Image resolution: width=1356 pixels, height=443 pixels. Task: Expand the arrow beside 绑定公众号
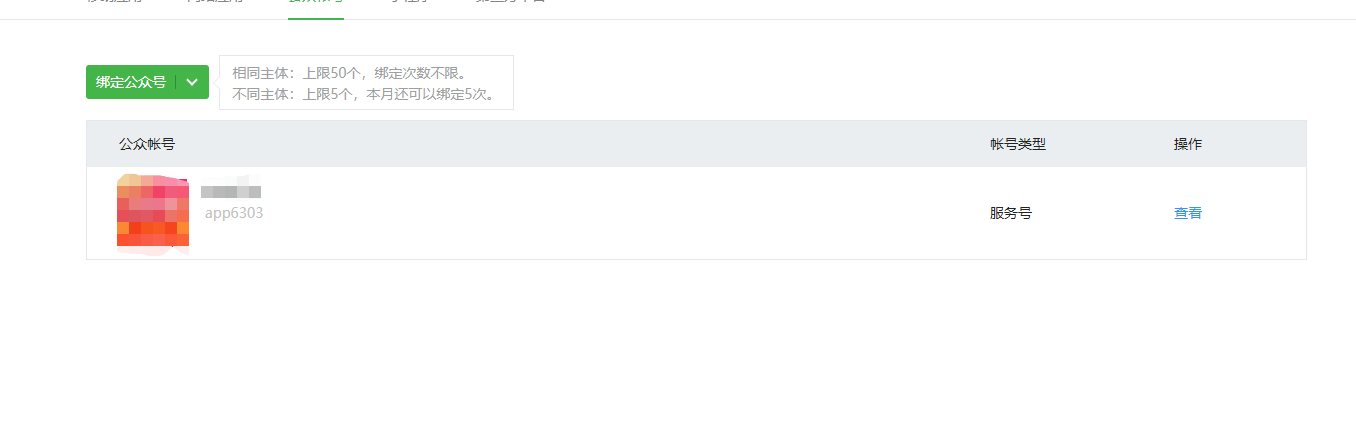click(193, 82)
